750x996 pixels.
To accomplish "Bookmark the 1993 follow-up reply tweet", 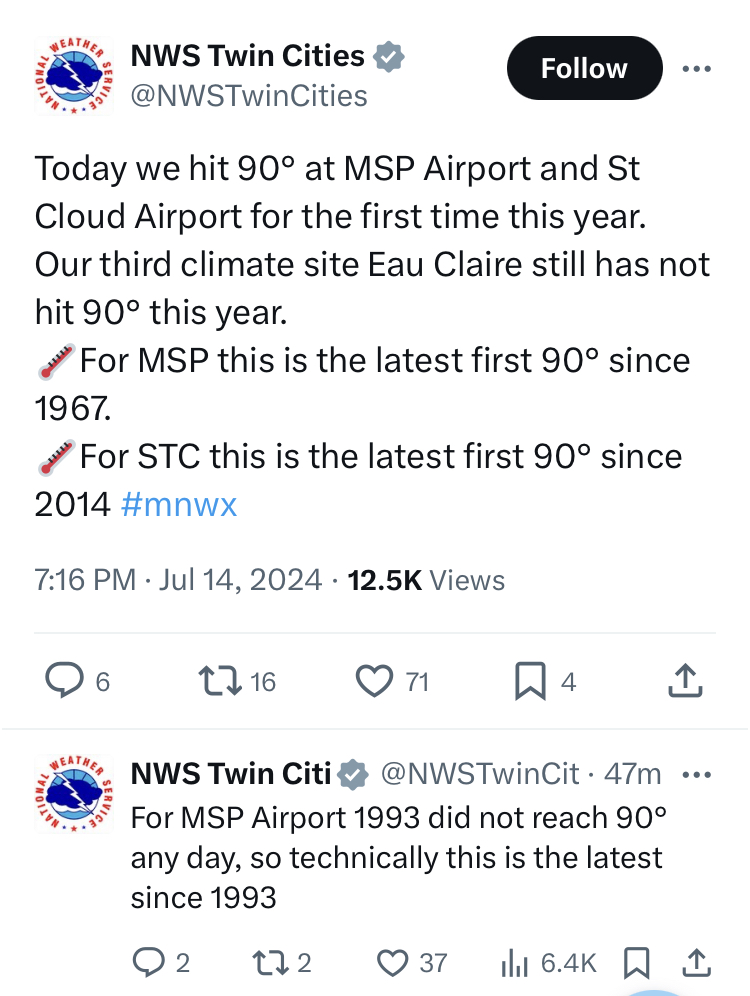I will [x=634, y=962].
